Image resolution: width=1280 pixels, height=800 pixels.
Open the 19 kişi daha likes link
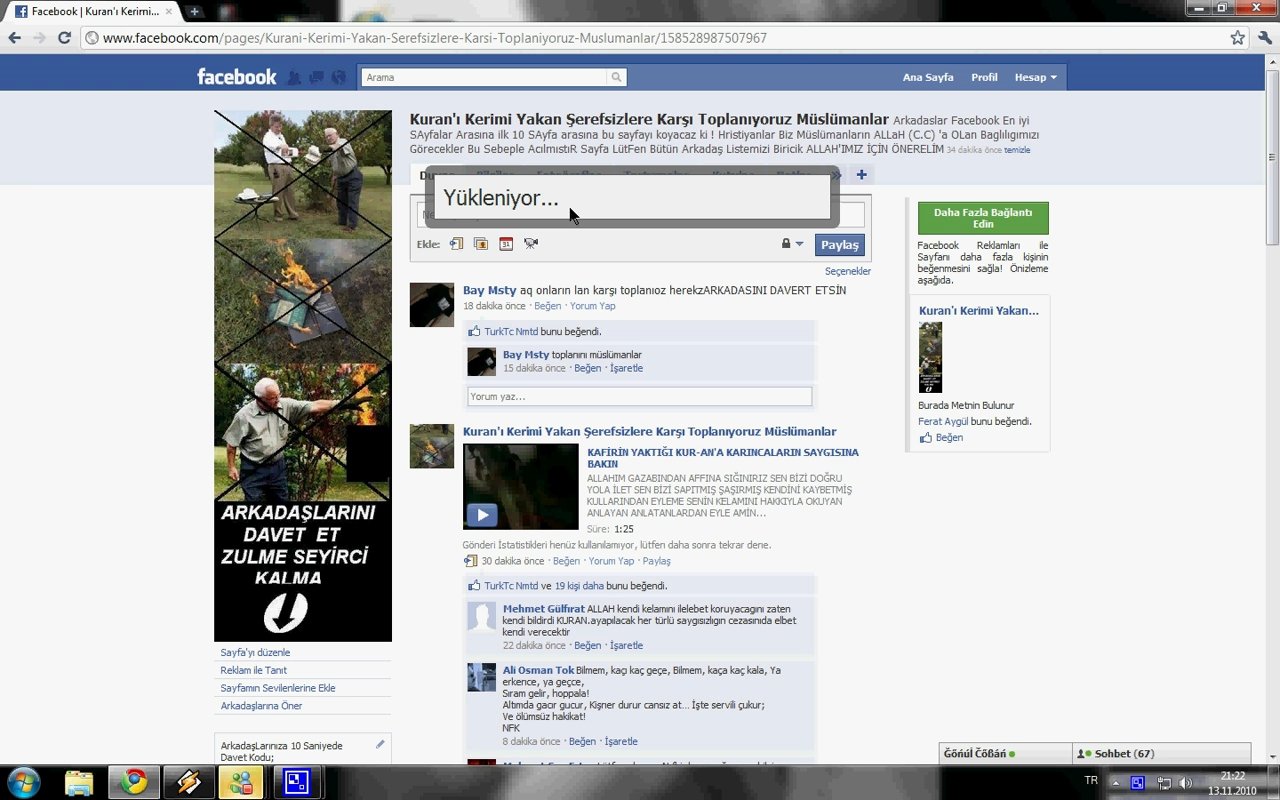[x=579, y=586]
